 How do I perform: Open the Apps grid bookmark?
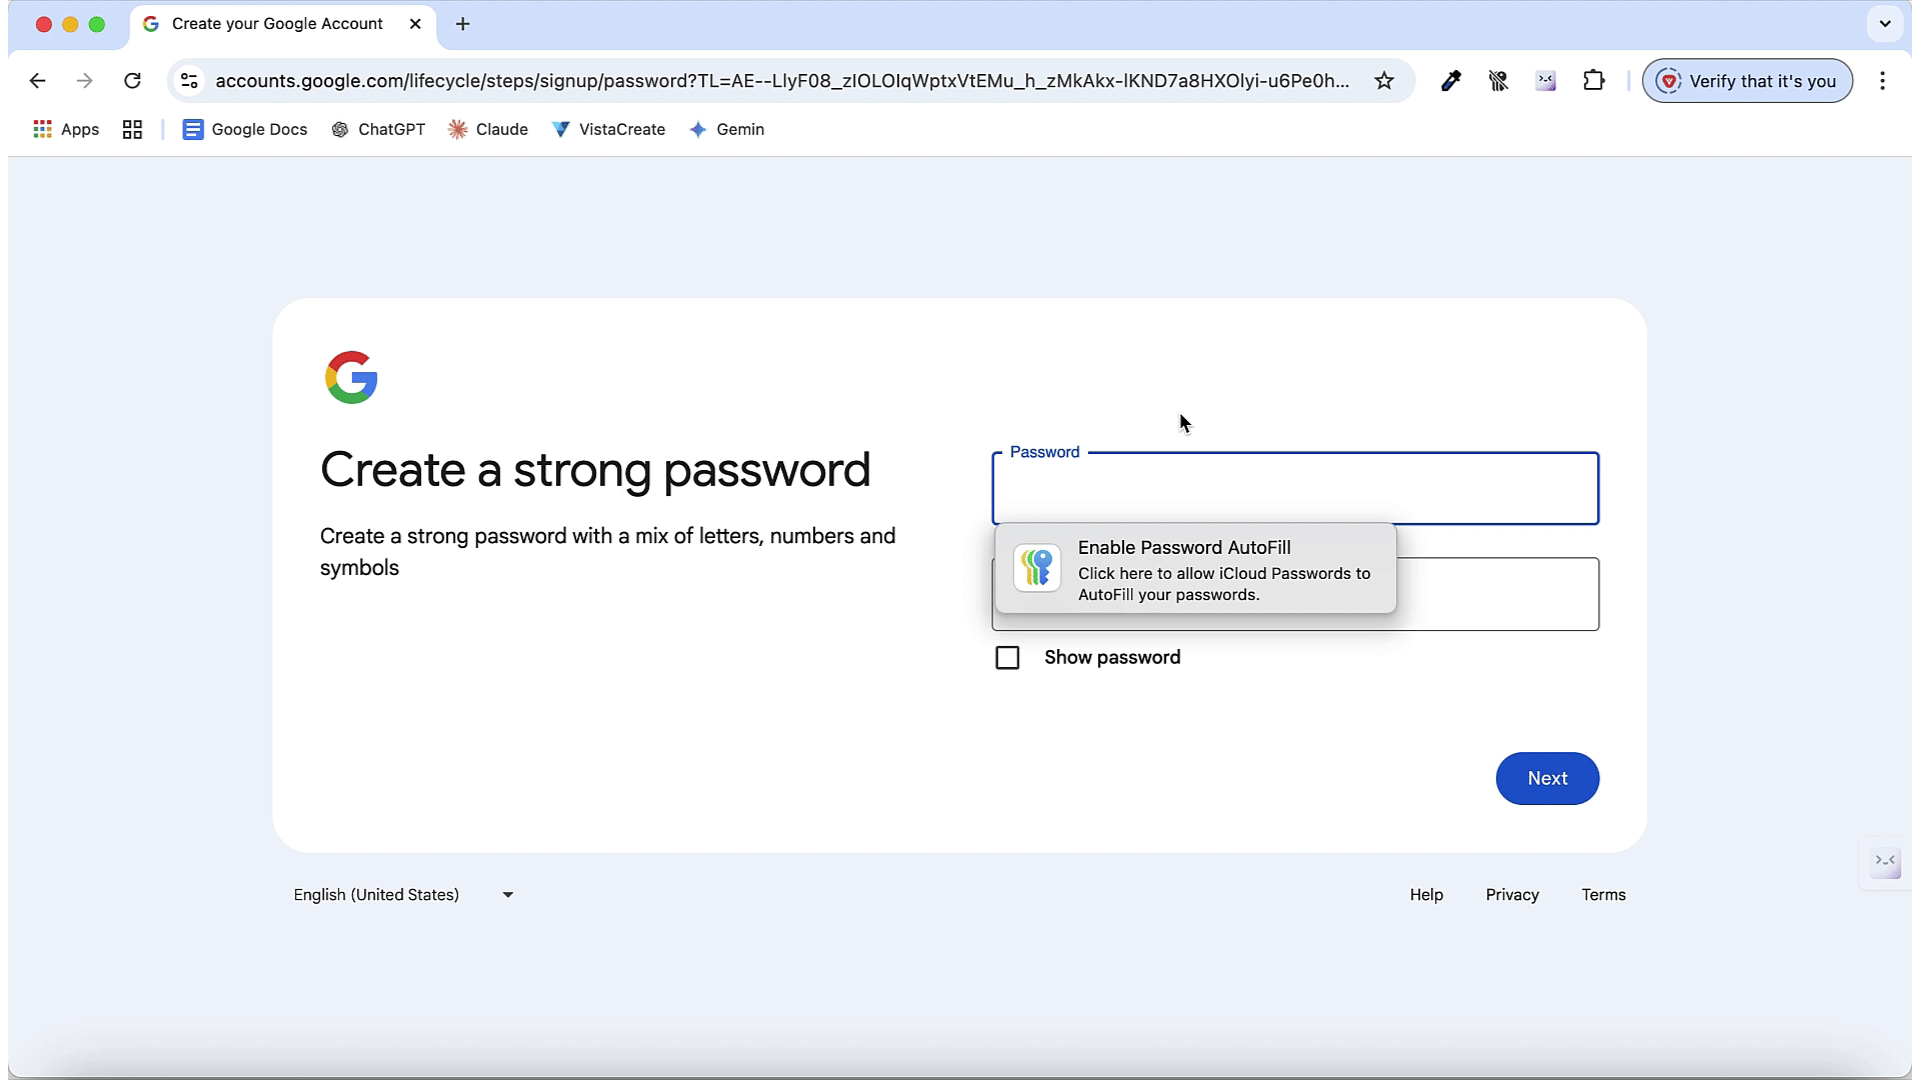[x=66, y=129]
